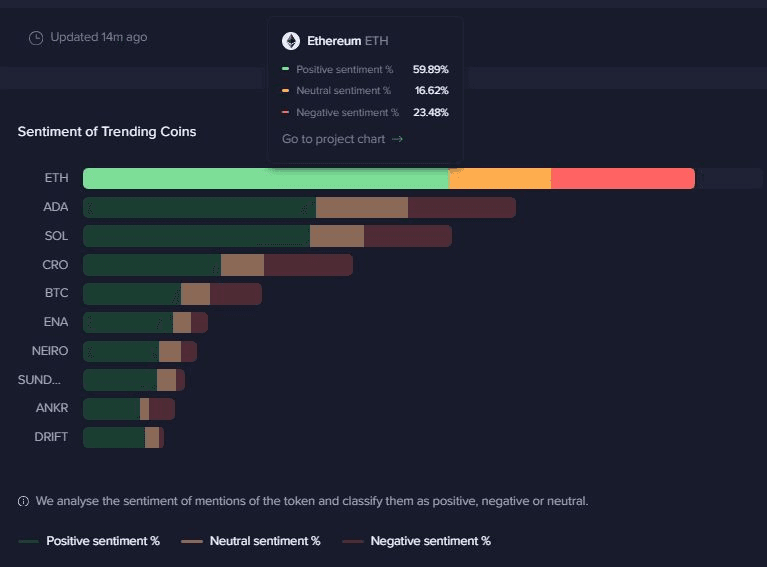Image resolution: width=767 pixels, height=567 pixels.
Task: Click the Ethereum ETH title in the tooltip
Action: point(347,41)
